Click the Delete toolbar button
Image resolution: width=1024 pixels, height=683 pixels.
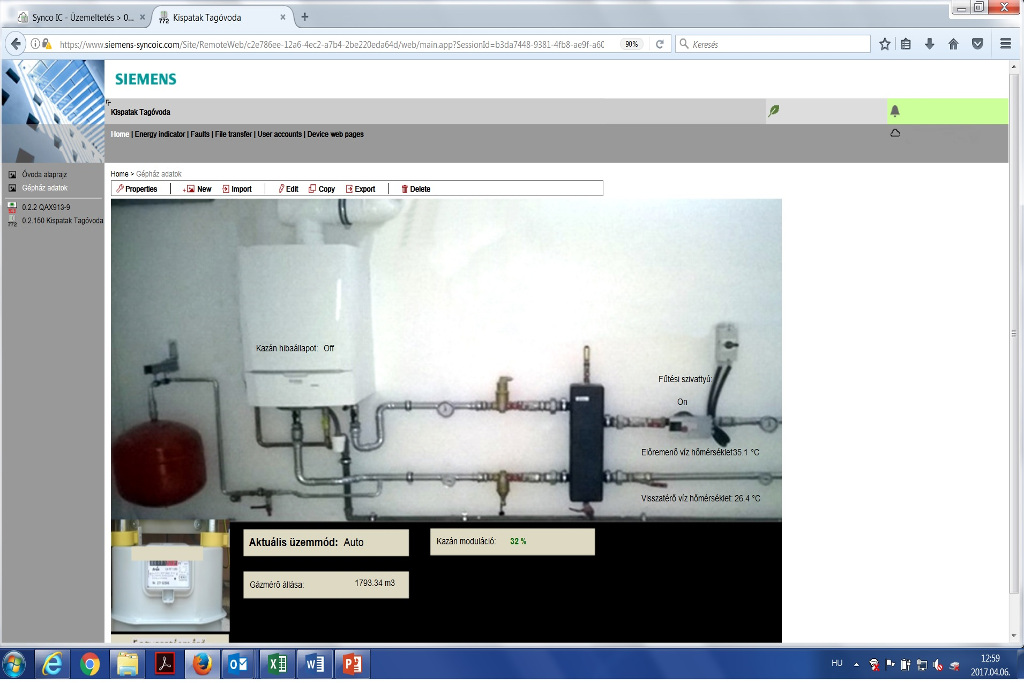(x=416, y=189)
